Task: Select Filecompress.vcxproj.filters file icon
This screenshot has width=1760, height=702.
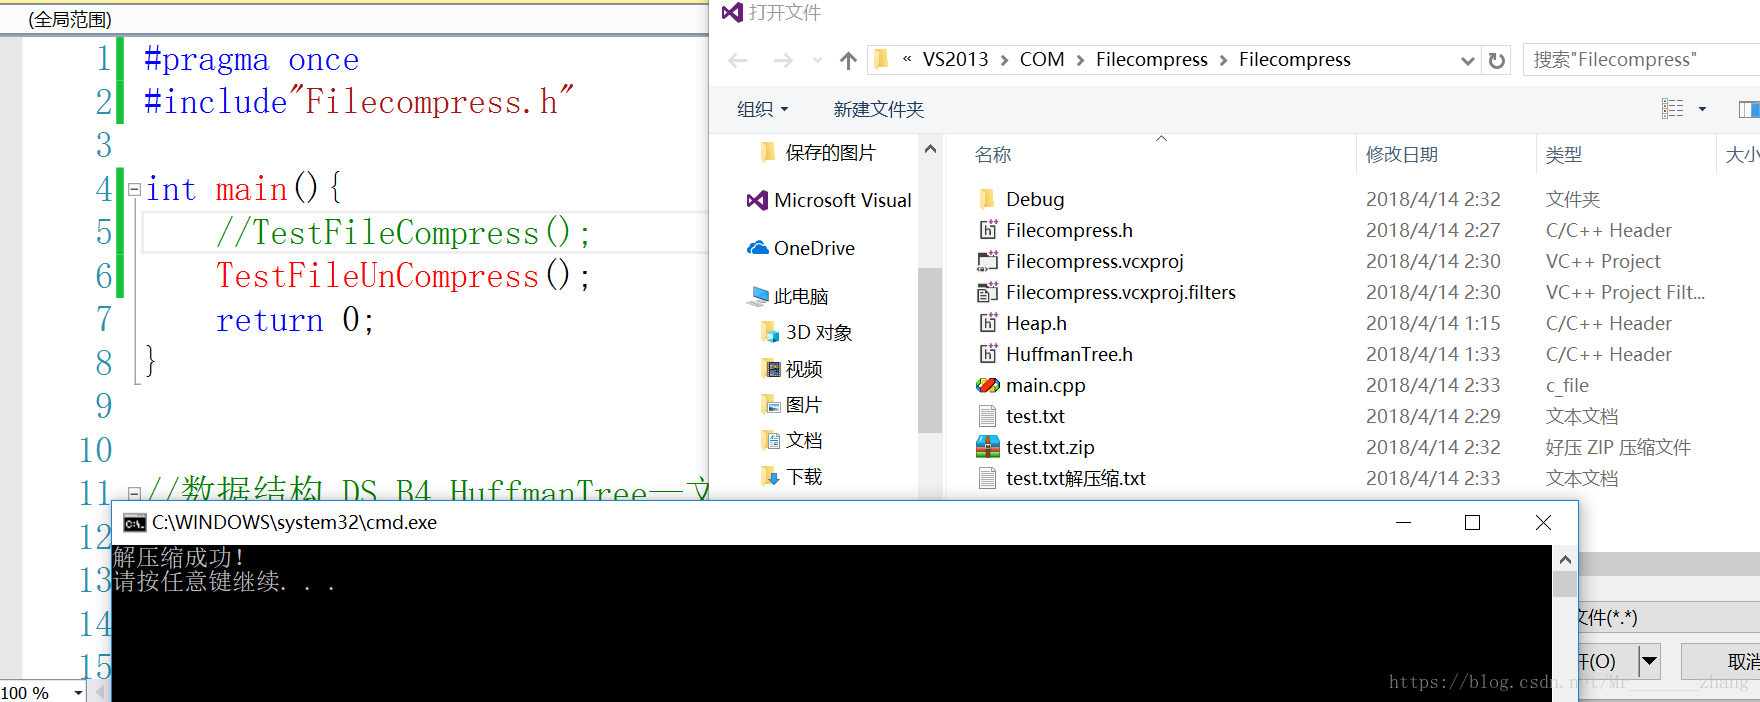Action: pyautogui.click(x=988, y=292)
